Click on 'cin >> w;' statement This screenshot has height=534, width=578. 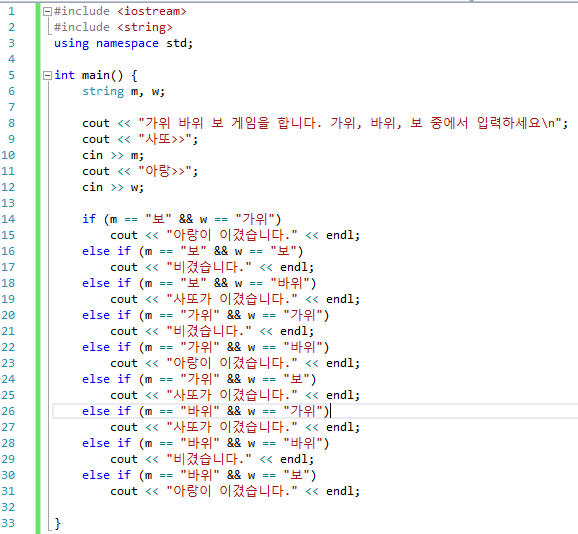click(113, 188)
